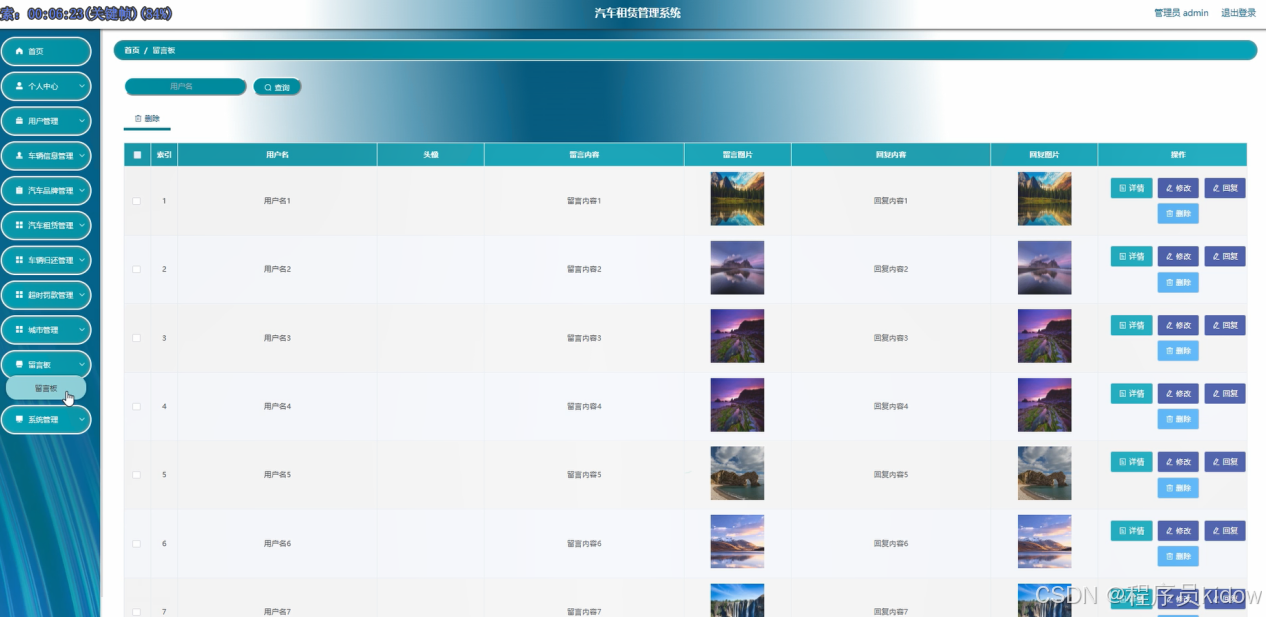Viewport: 1266px width, 617px height.
Task: Click 删除 in the 用户名2 row
Action: (x=1178, y=283)
